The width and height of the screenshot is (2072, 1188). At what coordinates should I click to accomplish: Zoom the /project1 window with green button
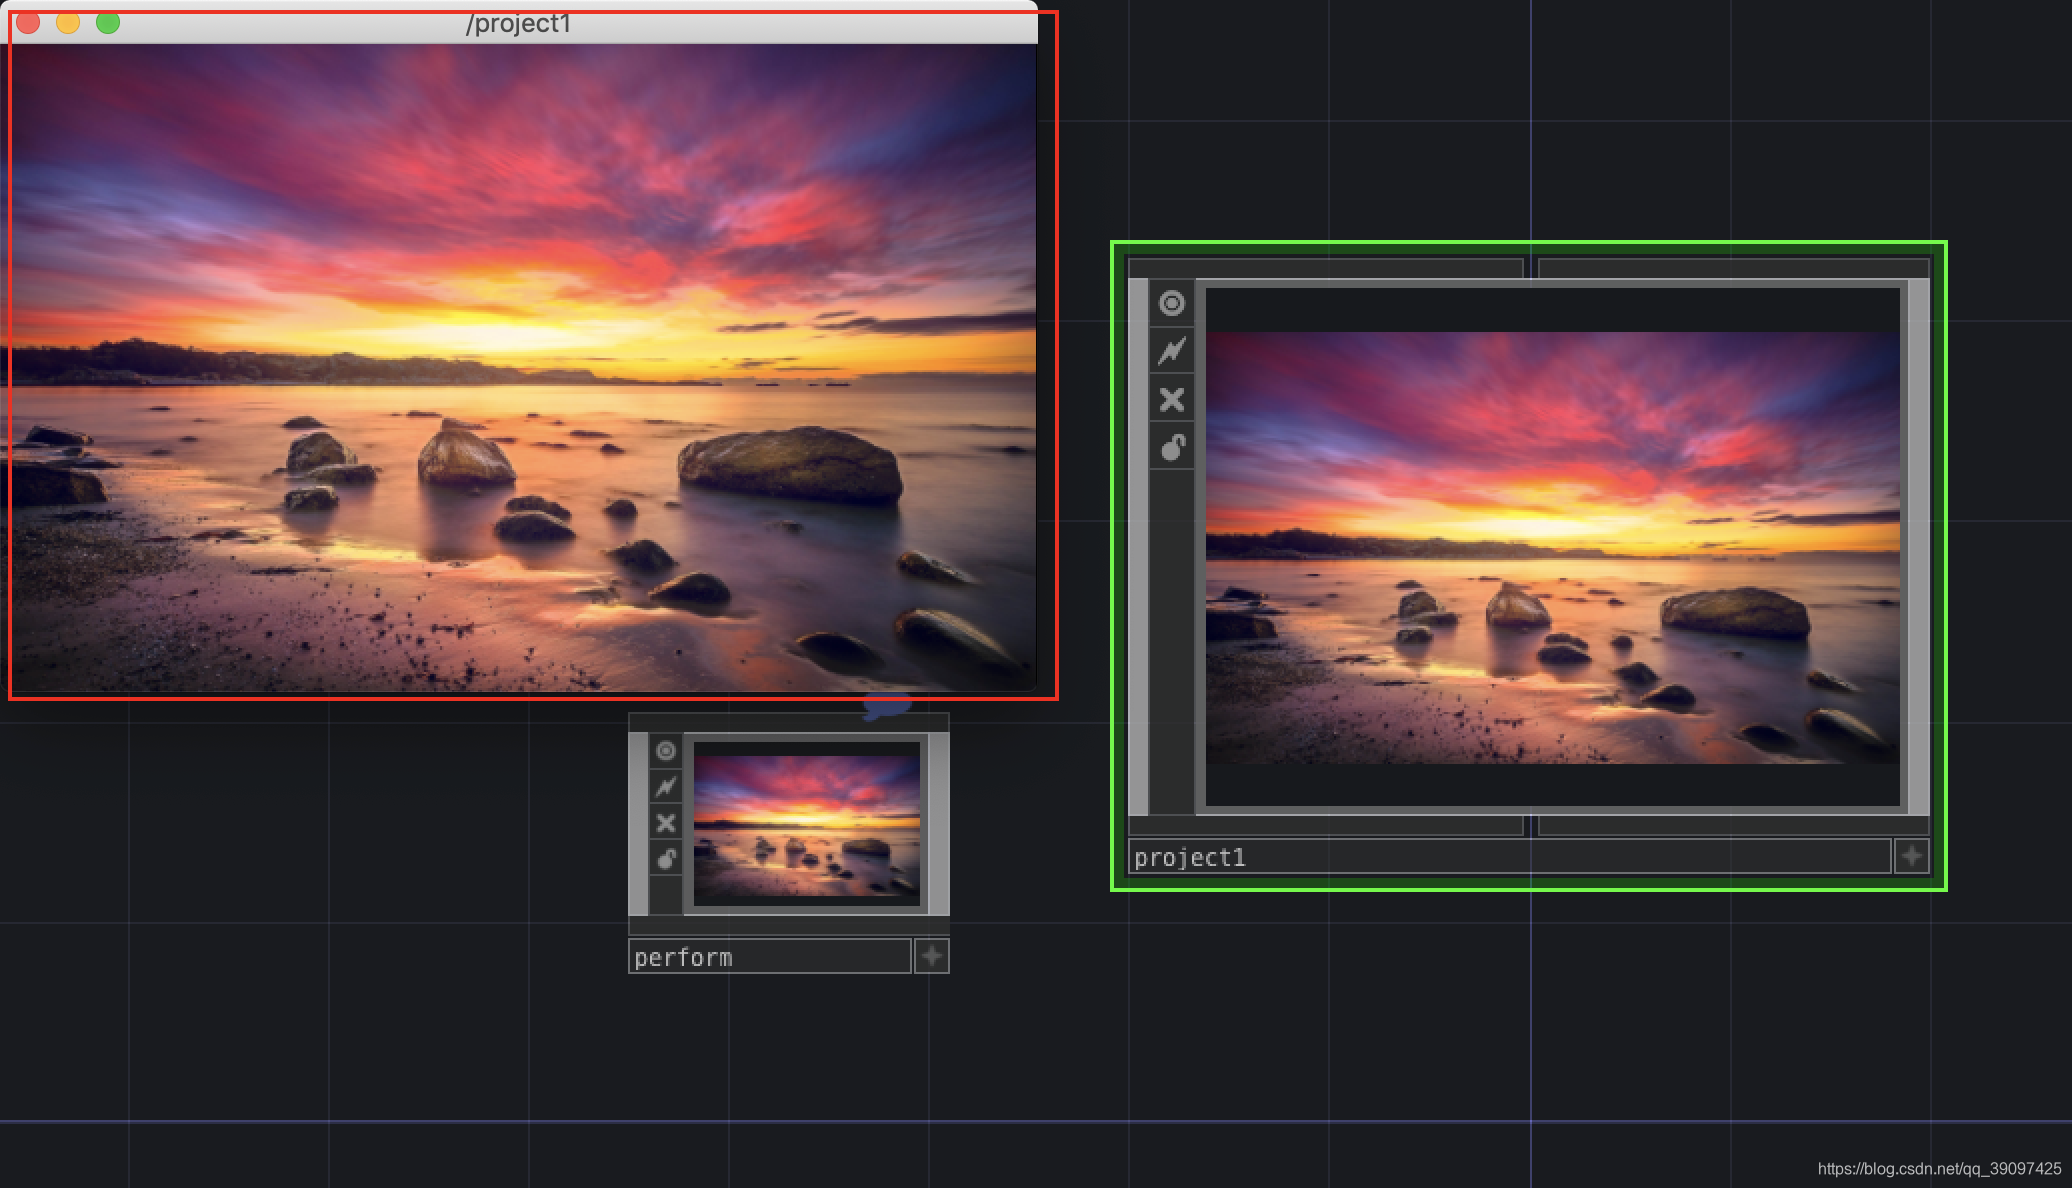click(108, 22)
